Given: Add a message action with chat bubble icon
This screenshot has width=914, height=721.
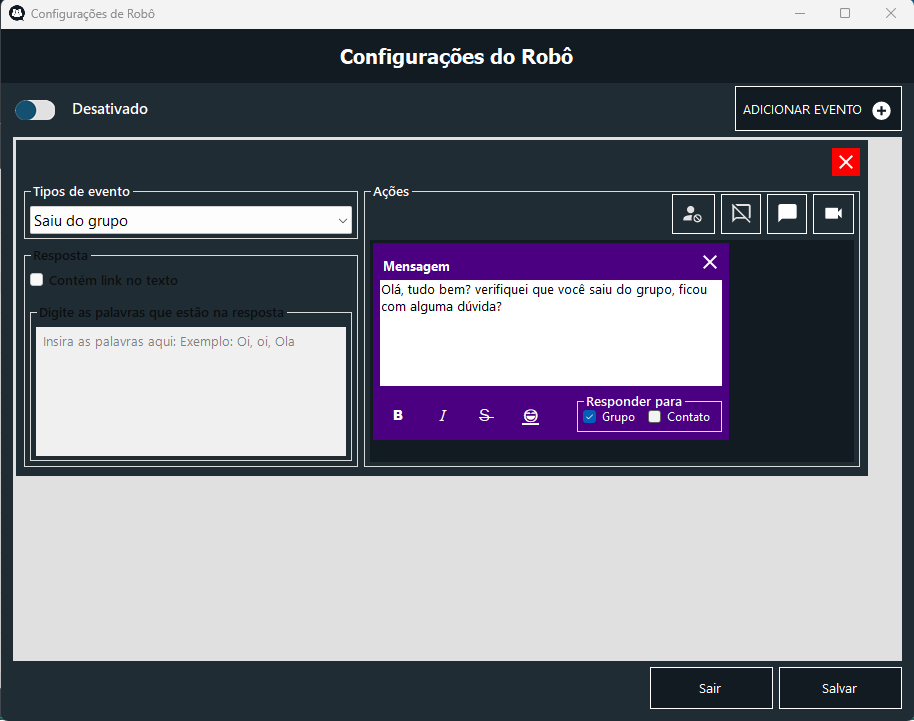Looking at the screenshot, I should pos(787,214).
